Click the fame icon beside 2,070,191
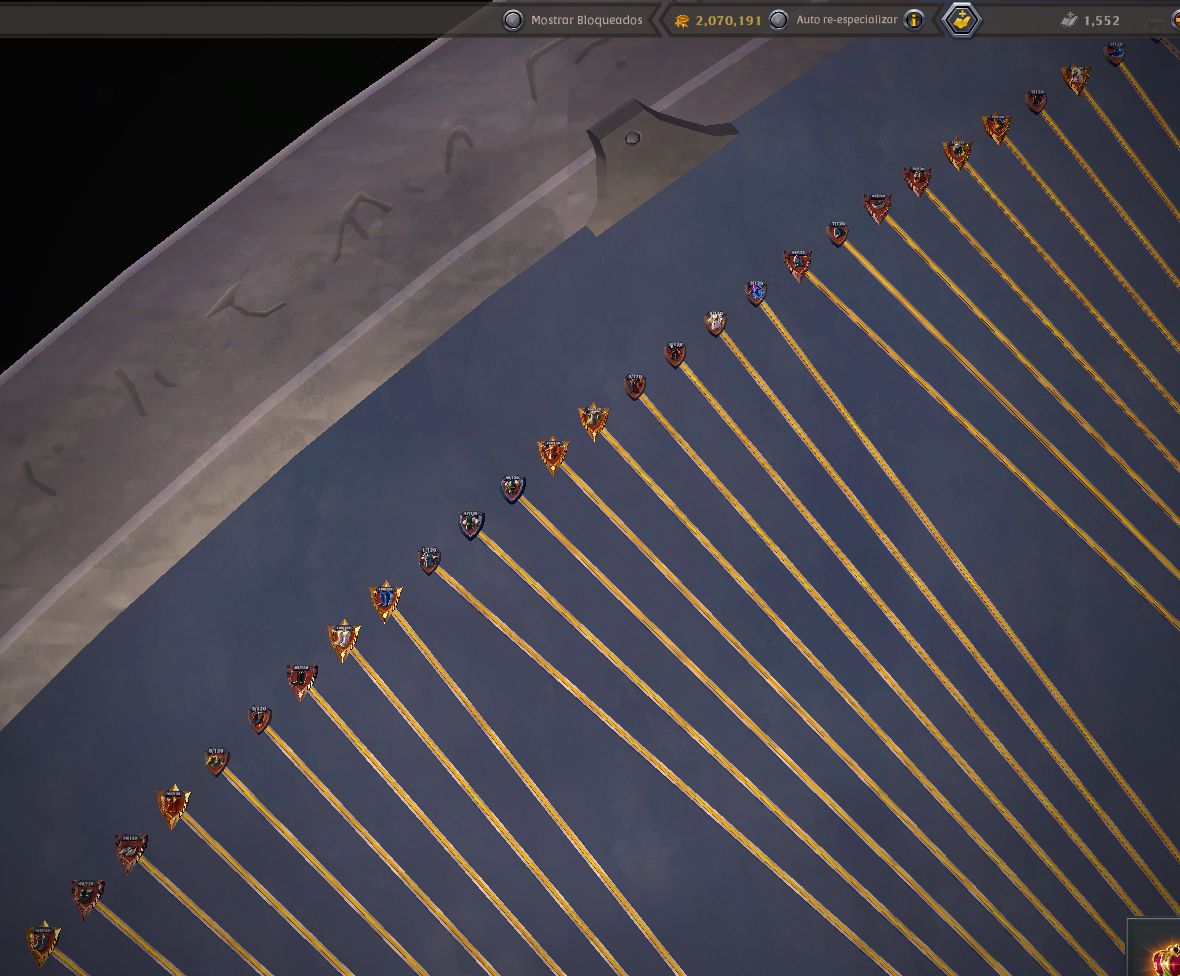 pos(681,21)
